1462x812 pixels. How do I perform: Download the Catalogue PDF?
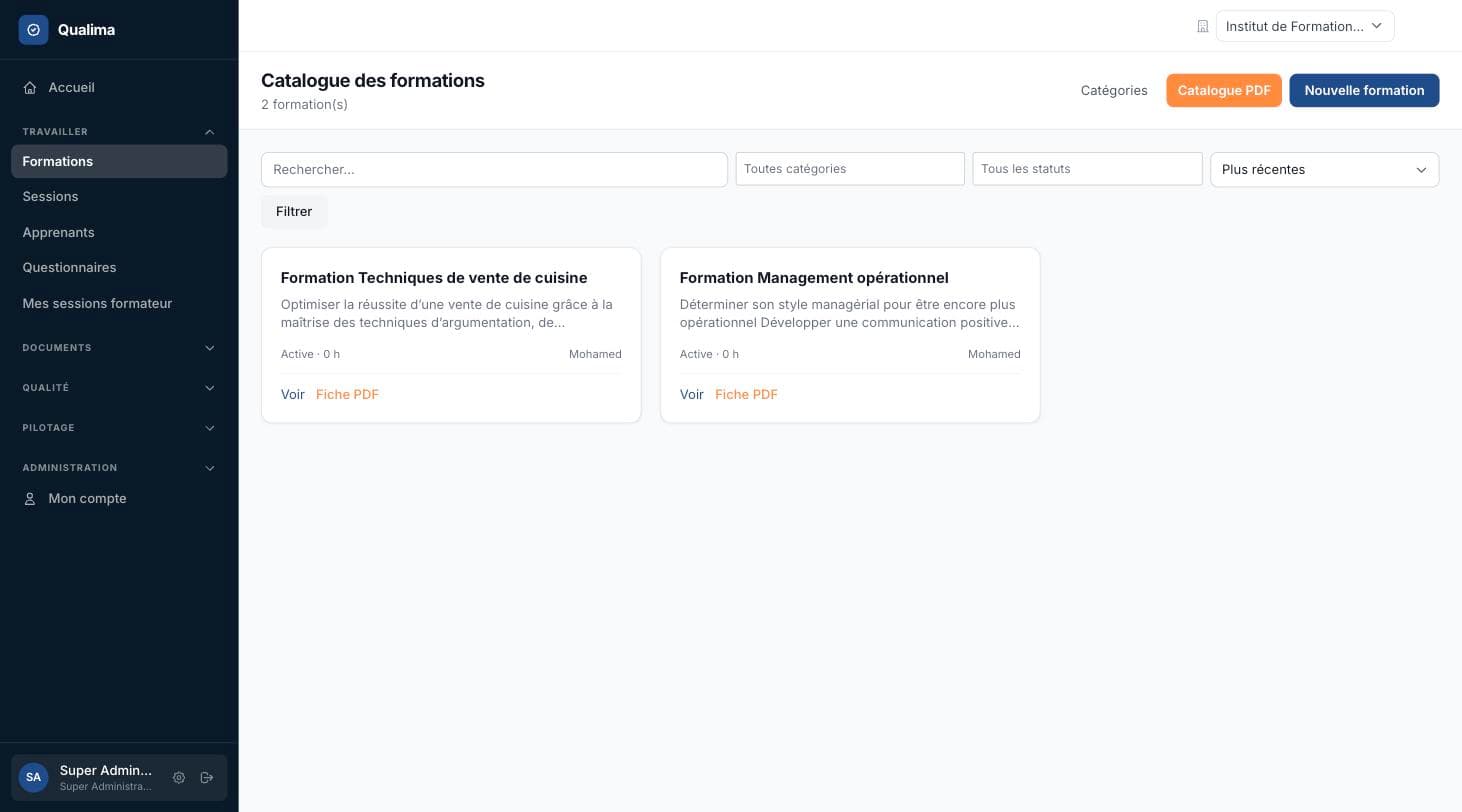pyautogui.click(x=1224, y=90)
